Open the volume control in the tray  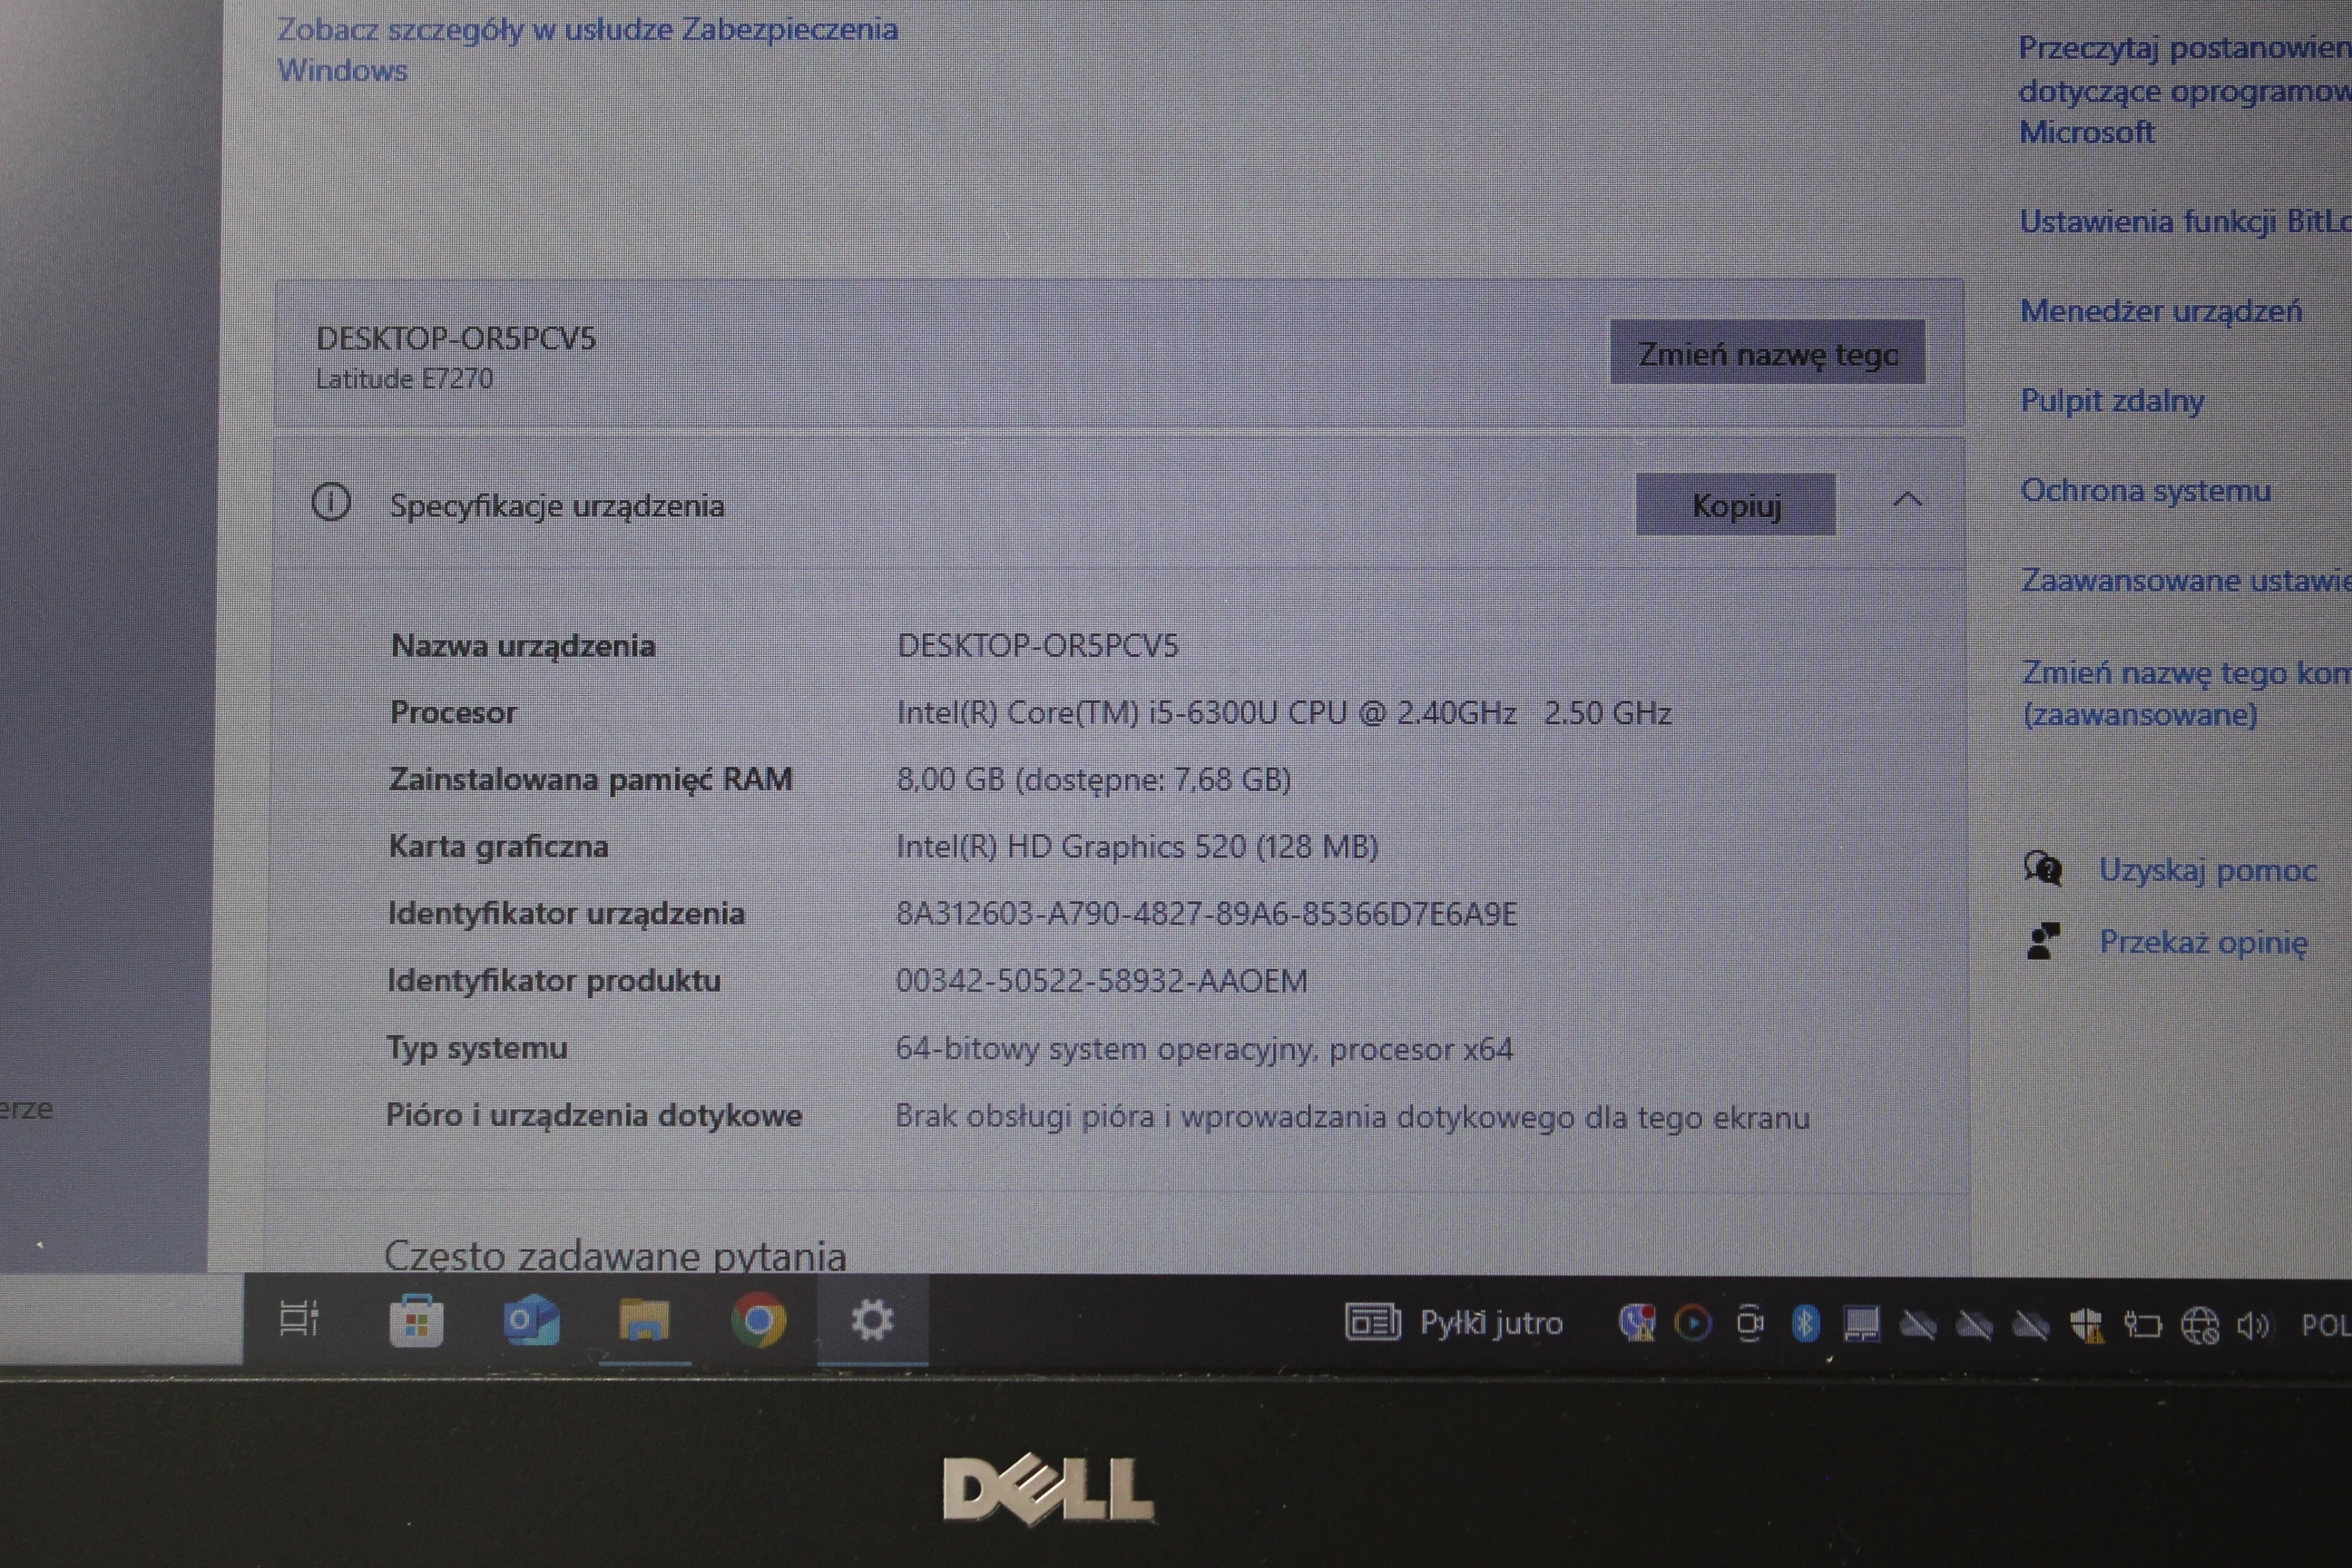coord(2258,1325)
